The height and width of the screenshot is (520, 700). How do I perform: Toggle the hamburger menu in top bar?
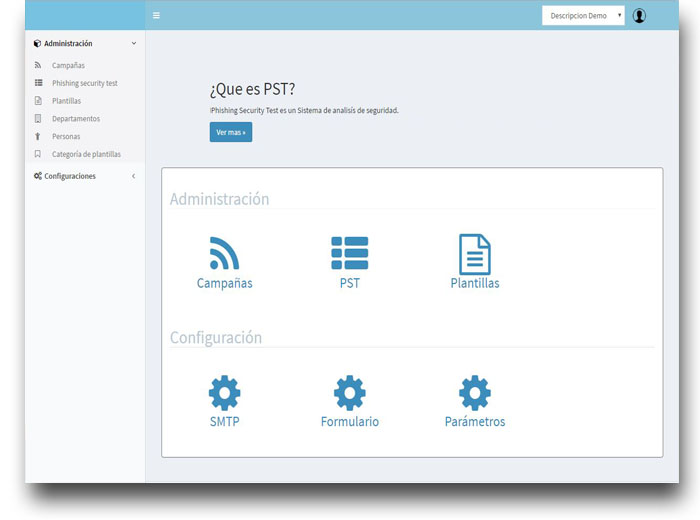coord(156,16)
